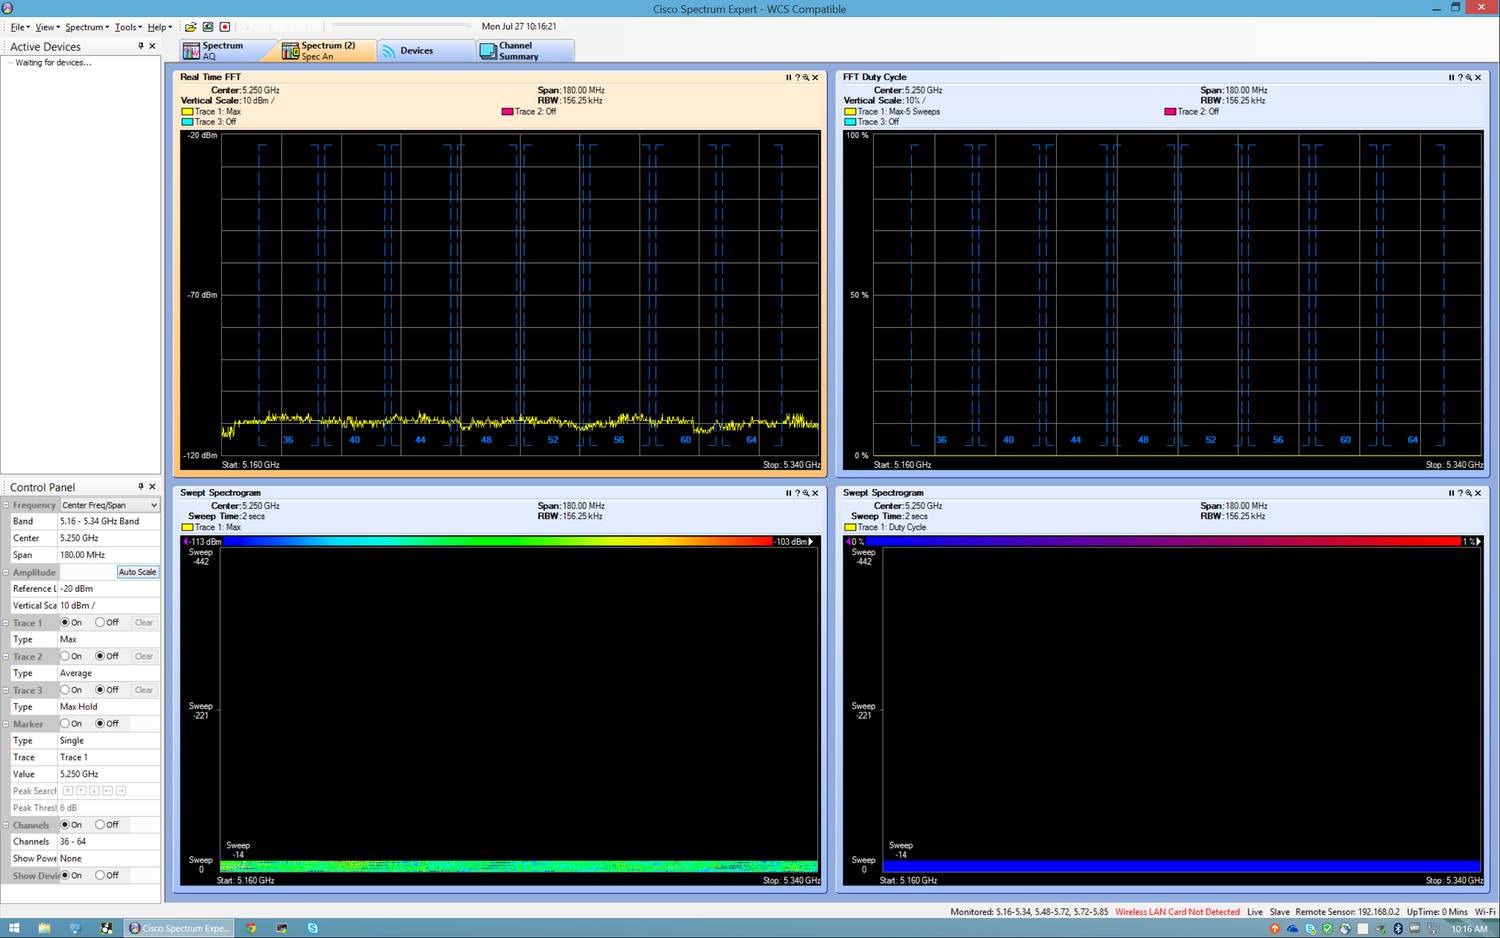Collapse the Amplitude section
1500x938 pixels.
pos(5,572)
